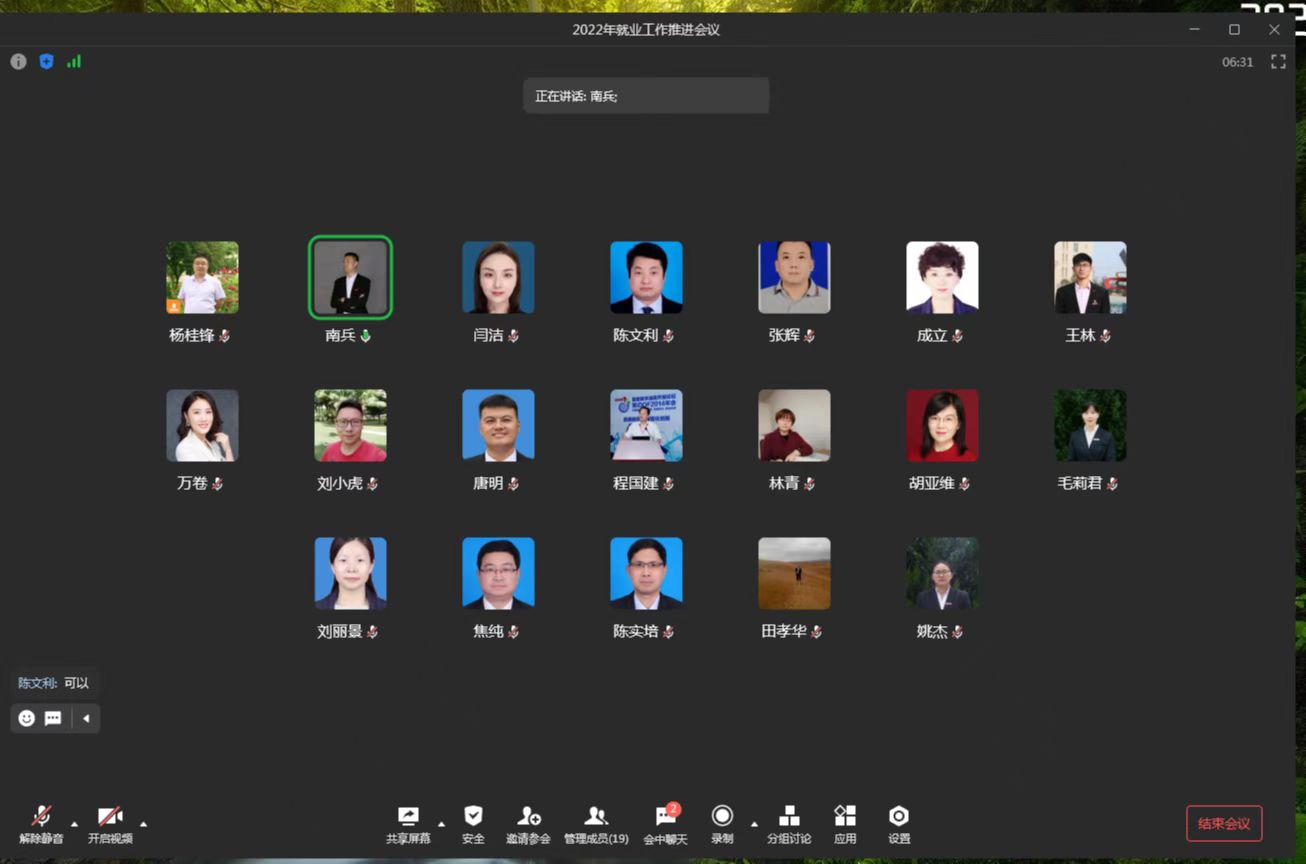The image size is (1306, 864).
Task: Open the 安全 security options
Action: coord(473,824)
